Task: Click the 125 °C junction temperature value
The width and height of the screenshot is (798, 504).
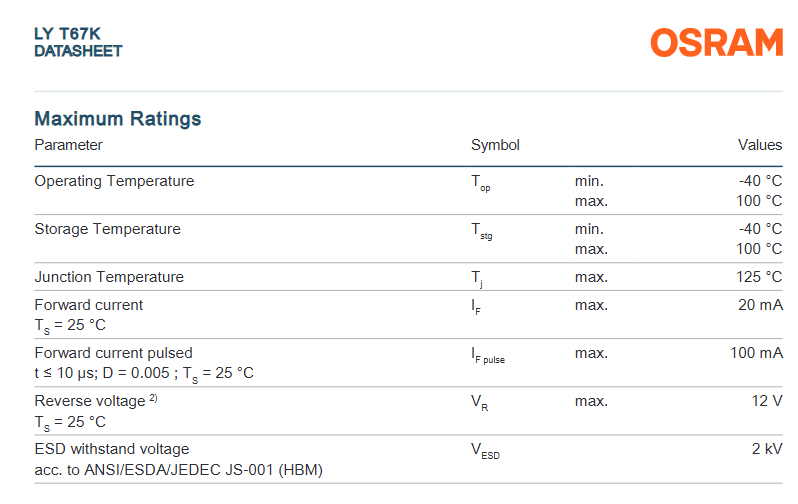Action: (759, 277)
